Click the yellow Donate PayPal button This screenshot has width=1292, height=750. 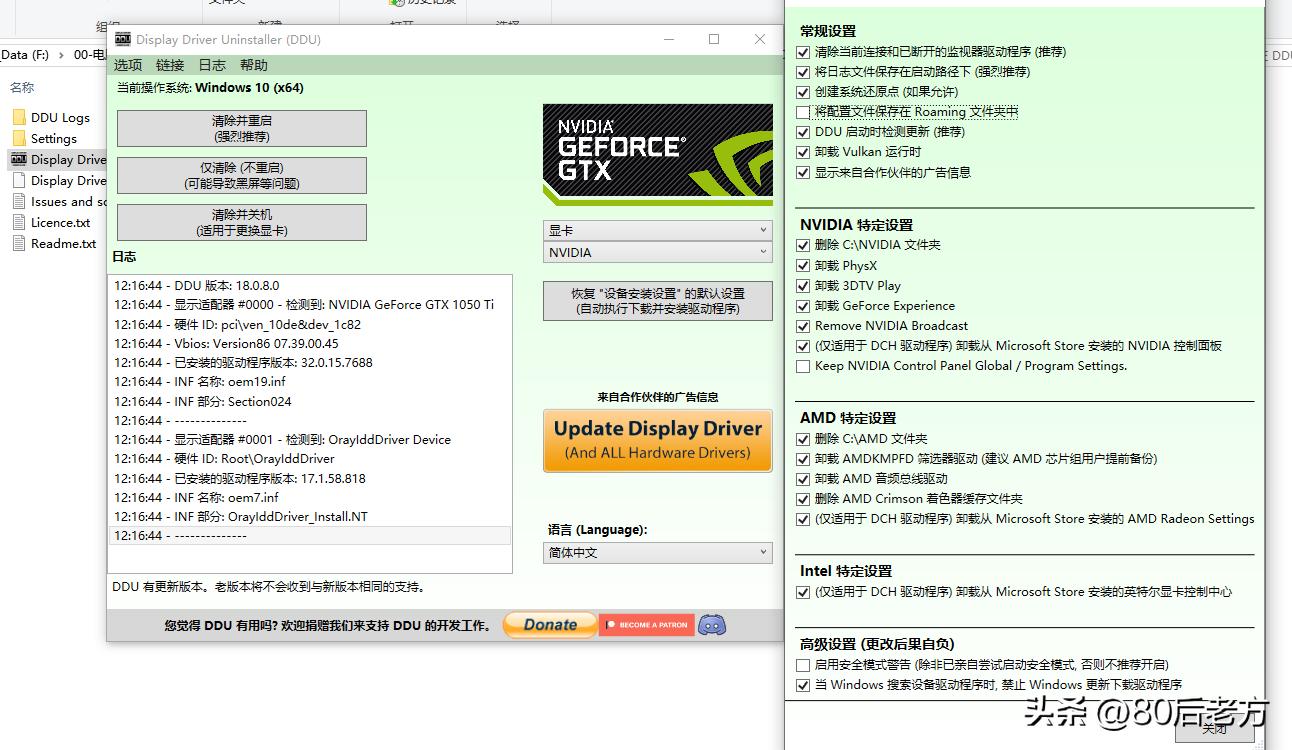tap(550, 625)
